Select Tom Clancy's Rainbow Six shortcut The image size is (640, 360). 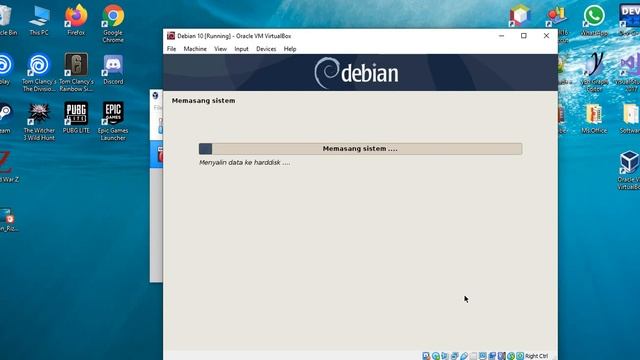76,73
